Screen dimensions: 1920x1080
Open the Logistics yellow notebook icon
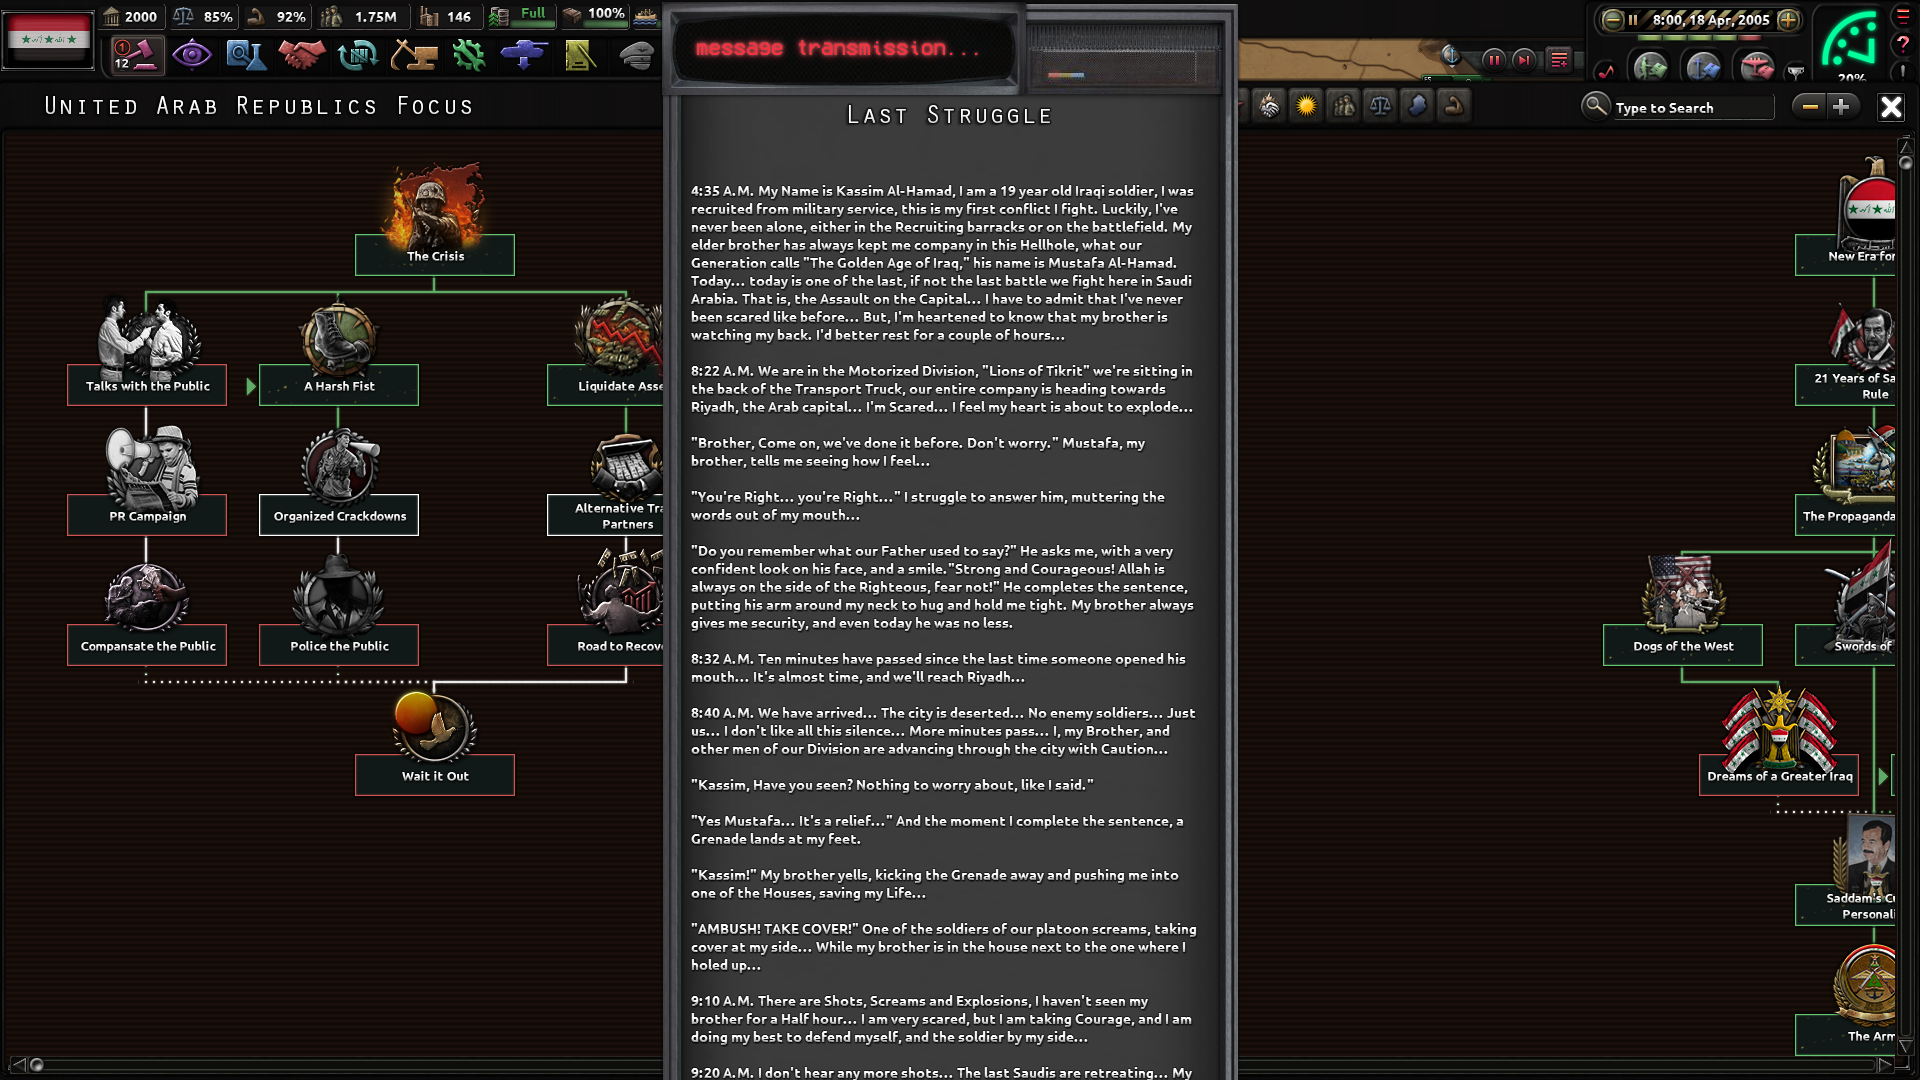[580, 54]
